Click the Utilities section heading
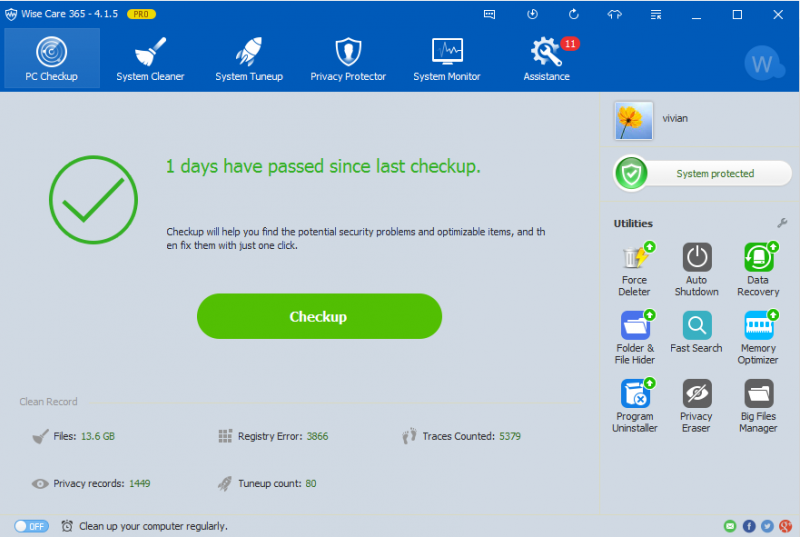Screen dimensions: 800x537 [x=633, y=223]
